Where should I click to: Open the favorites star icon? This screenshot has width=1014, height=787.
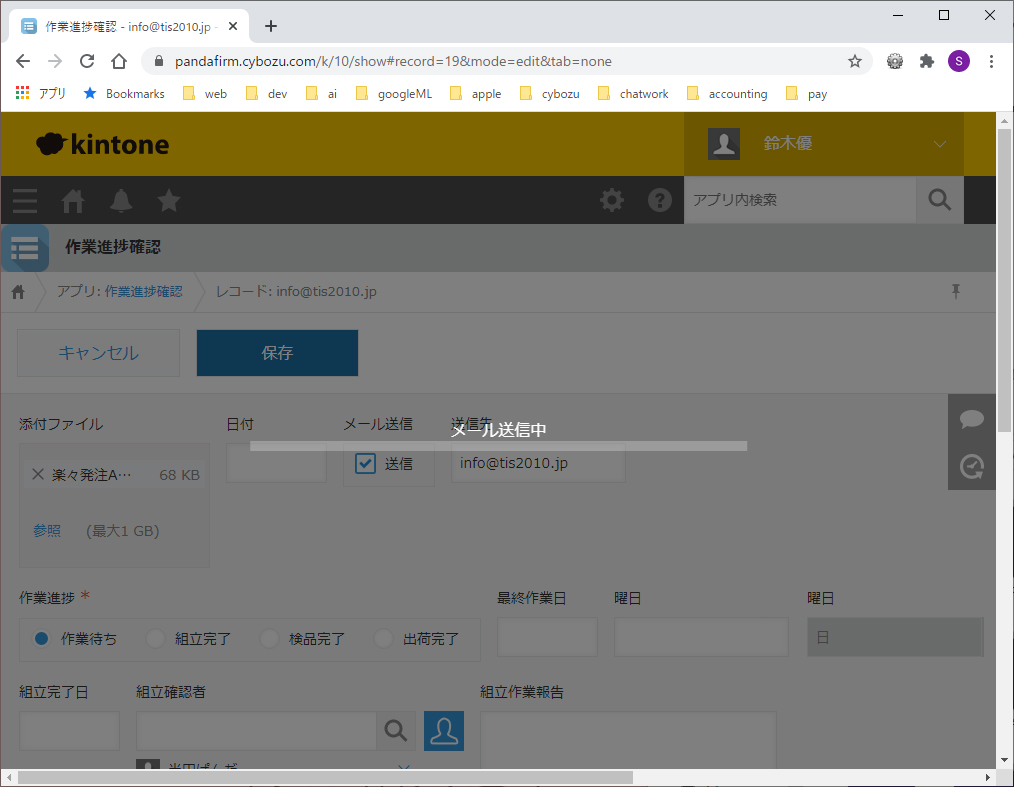tap(169, 200)
